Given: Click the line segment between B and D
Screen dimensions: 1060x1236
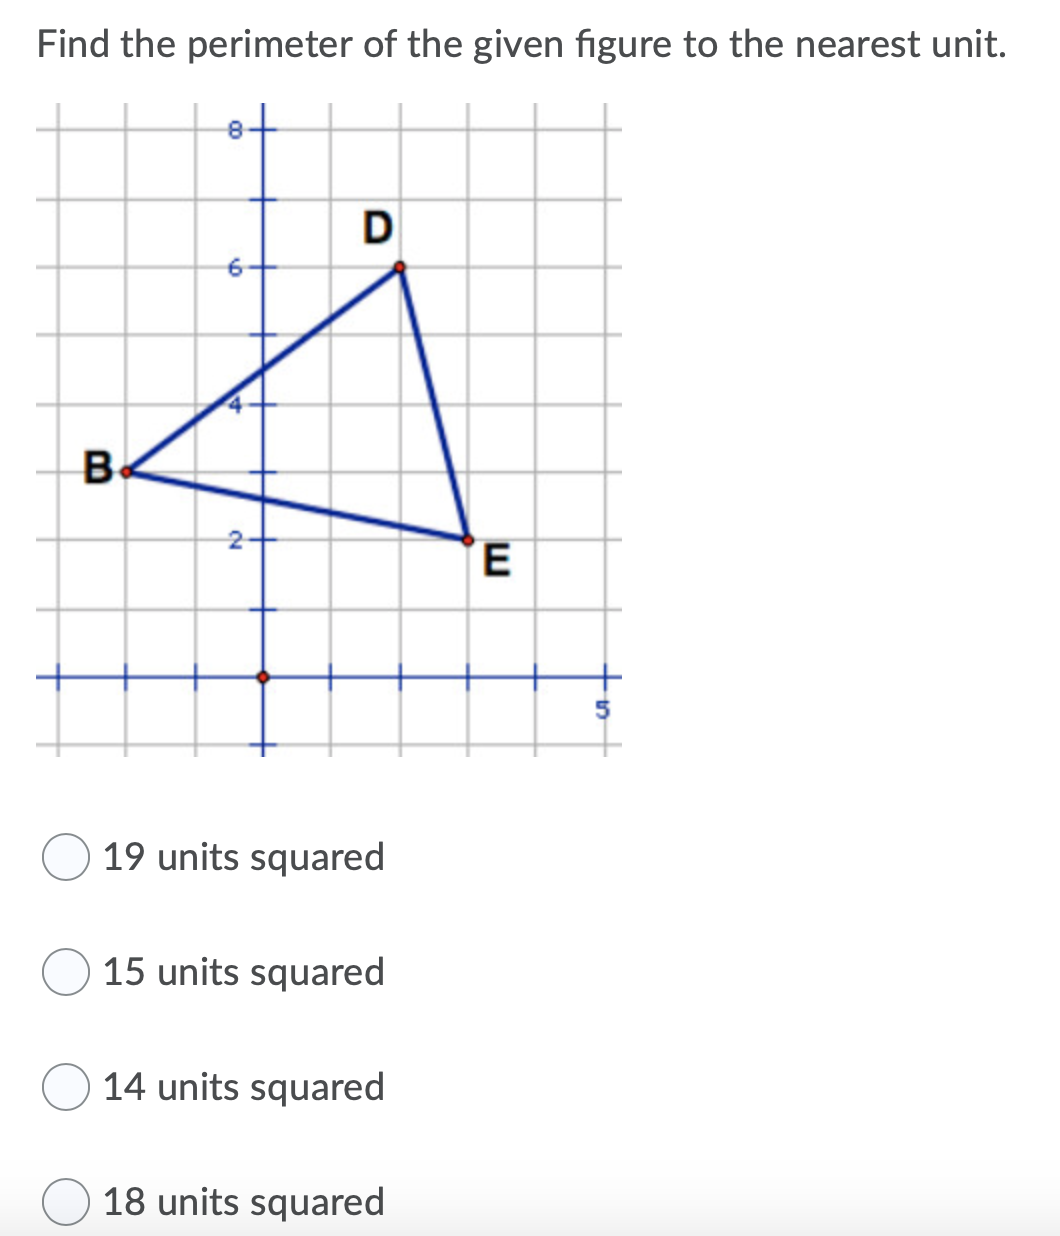Looking at the screenshot, I should click(x=260, y=370).
